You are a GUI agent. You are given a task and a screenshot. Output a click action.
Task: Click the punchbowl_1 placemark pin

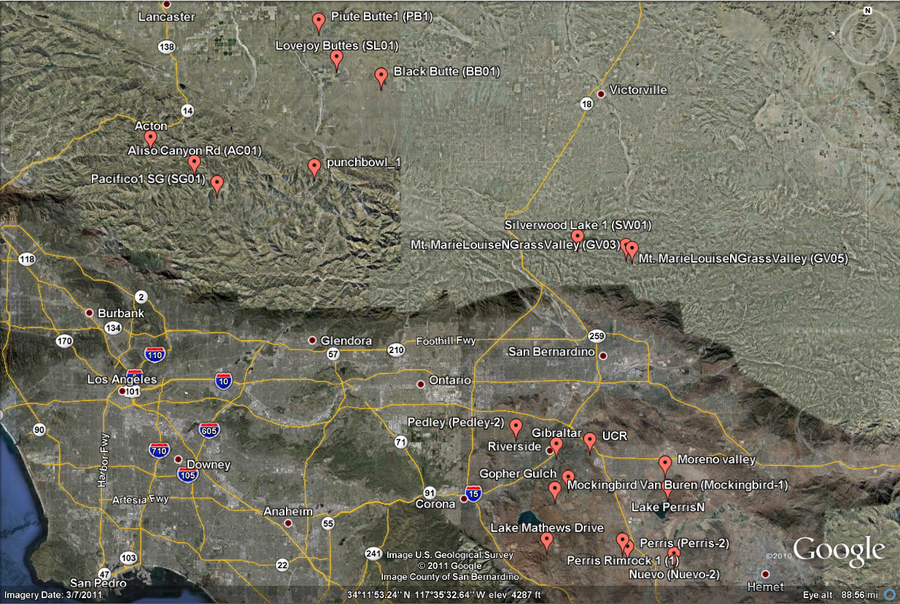click(314, 167)
